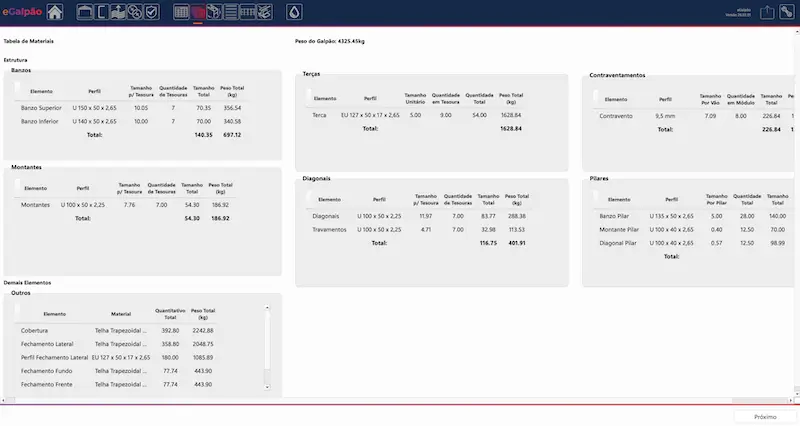Select the Banzo Pilar row

694,216
